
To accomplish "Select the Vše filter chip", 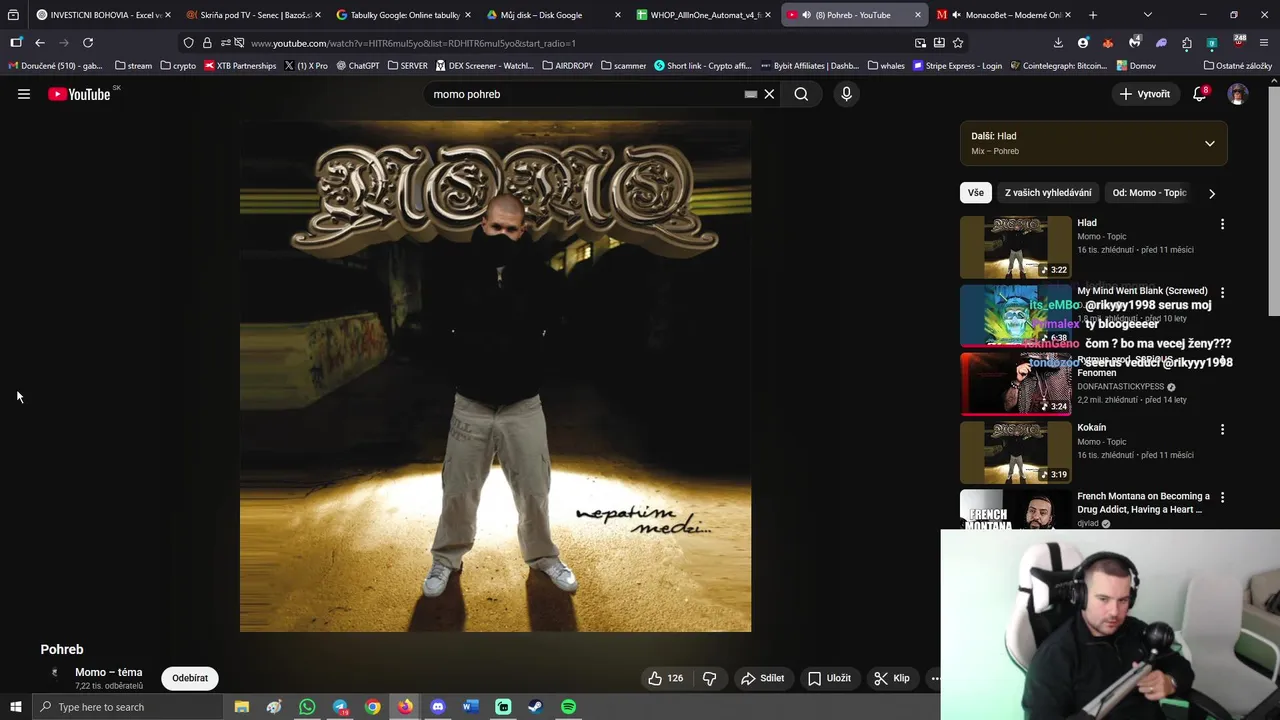I will point(975,193).
